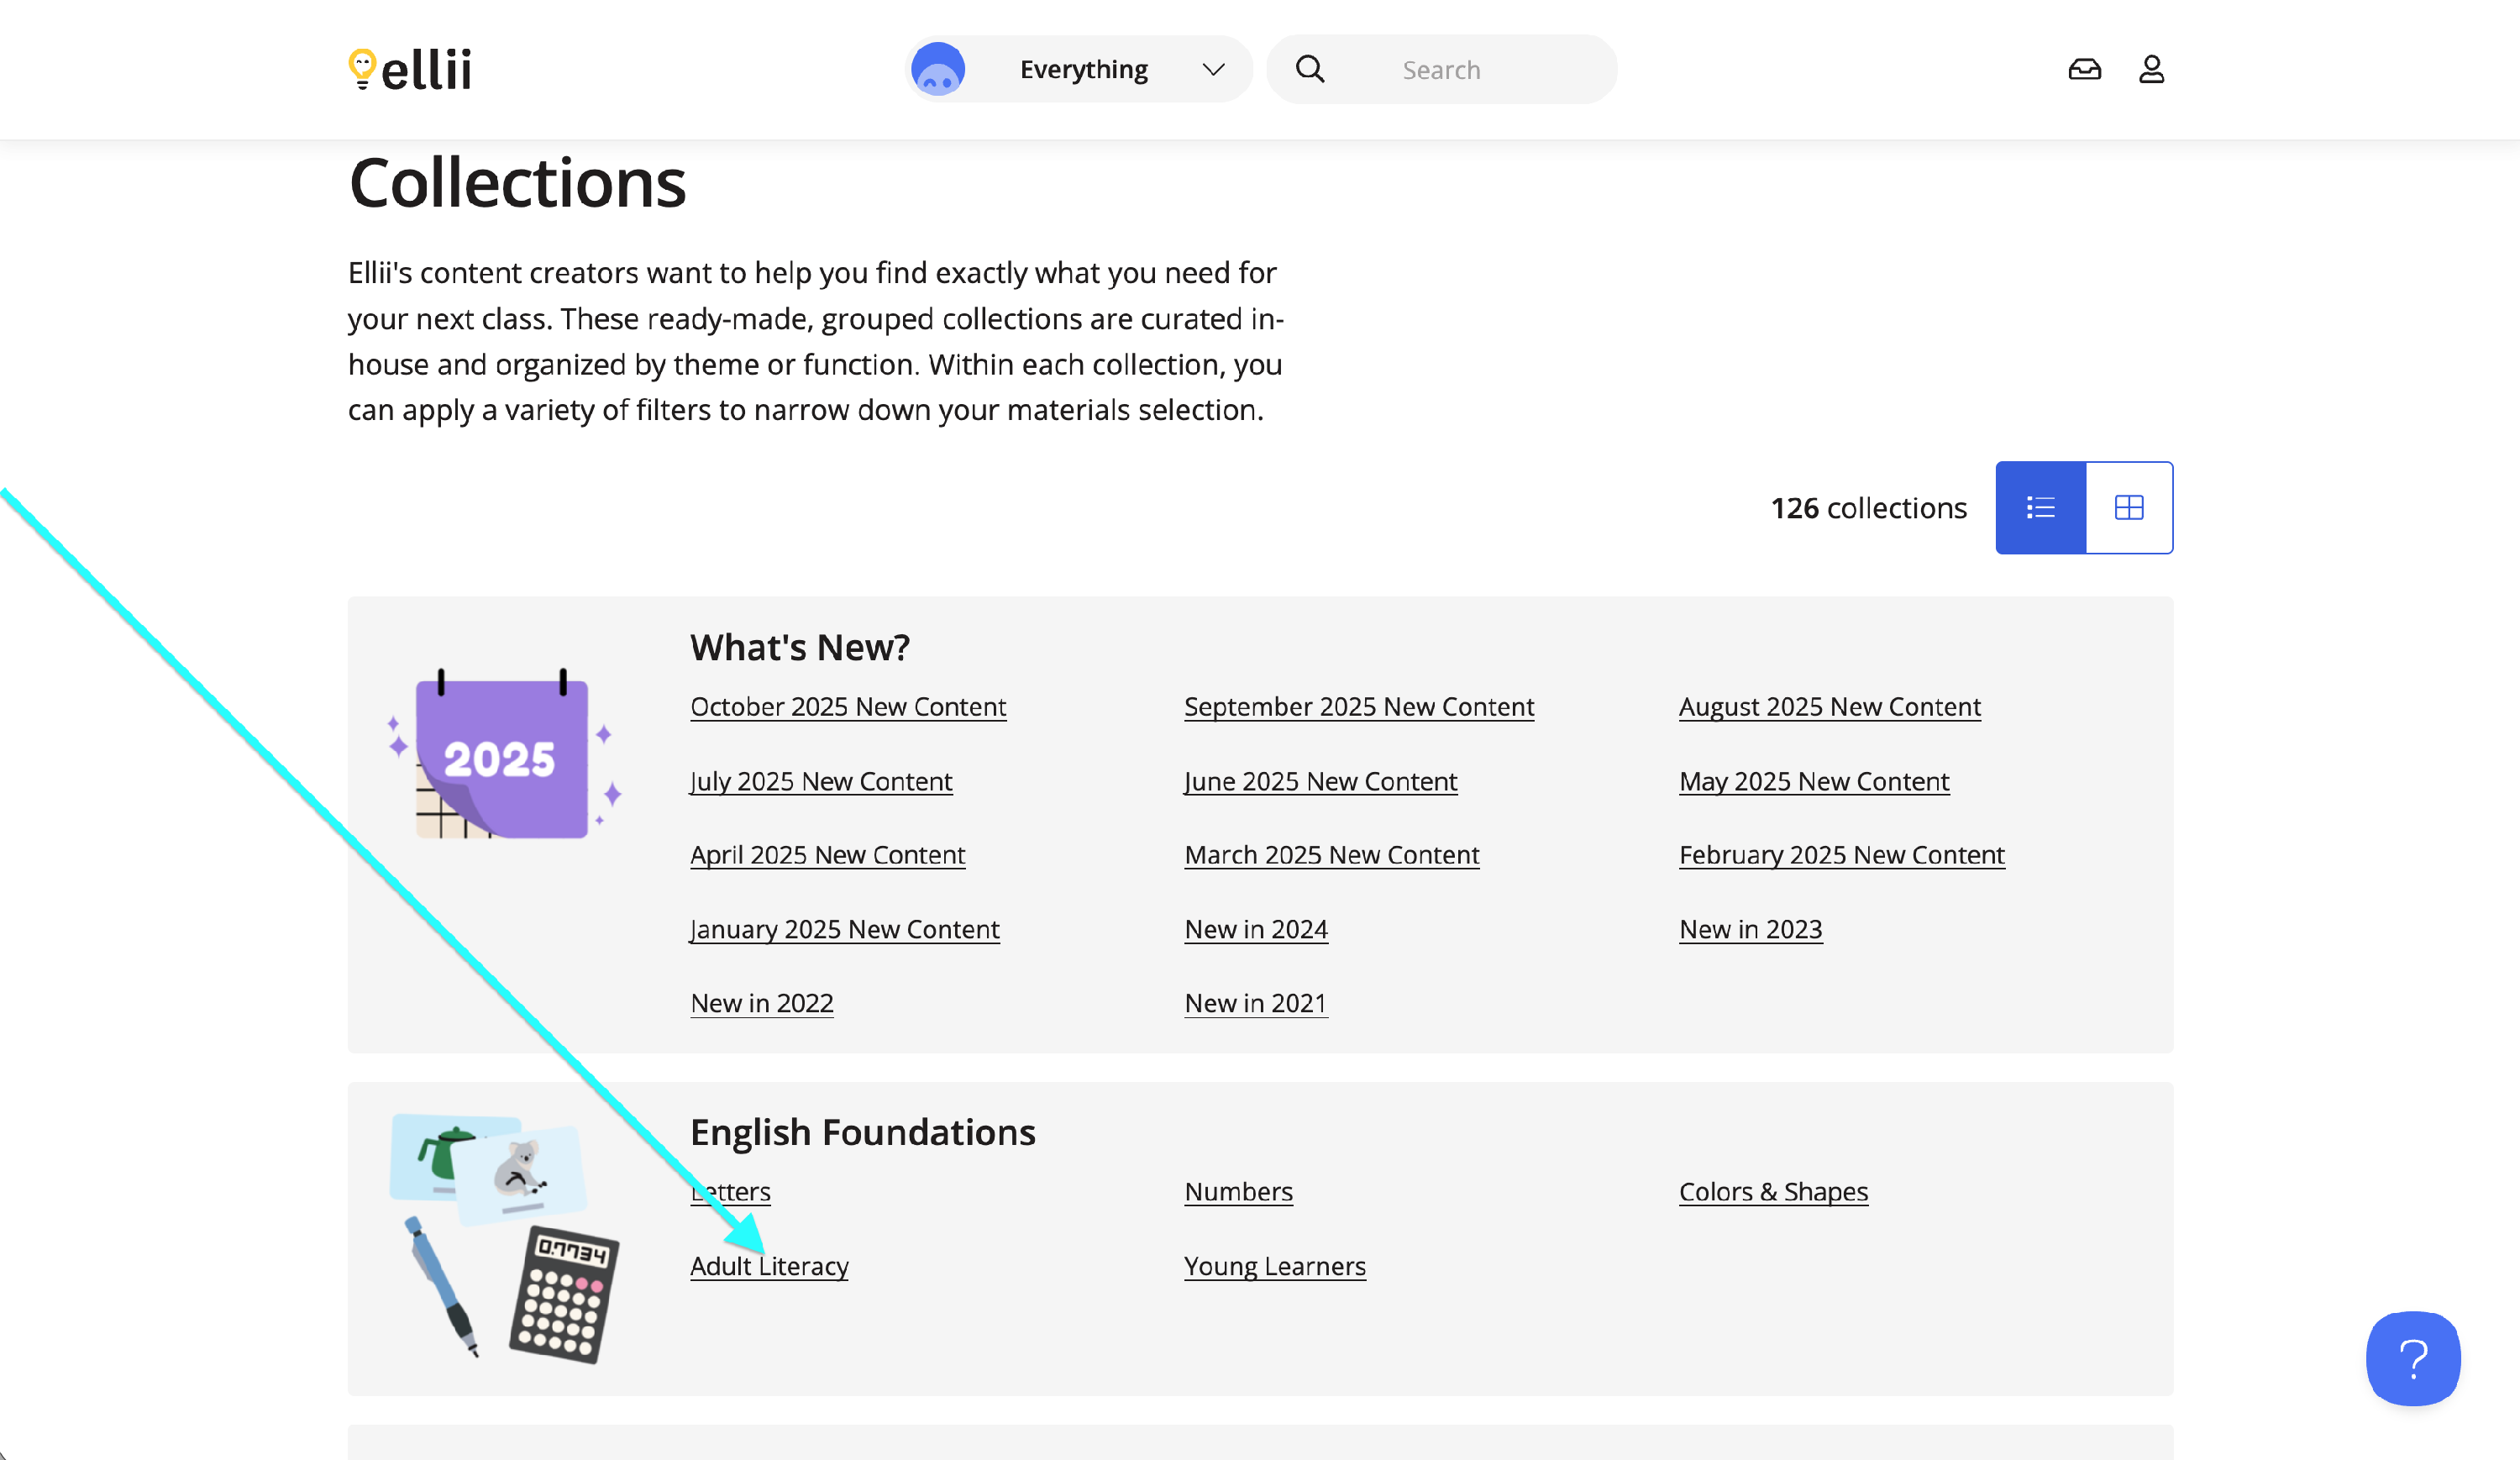Open the inbox tray icon

(2084, 69)
